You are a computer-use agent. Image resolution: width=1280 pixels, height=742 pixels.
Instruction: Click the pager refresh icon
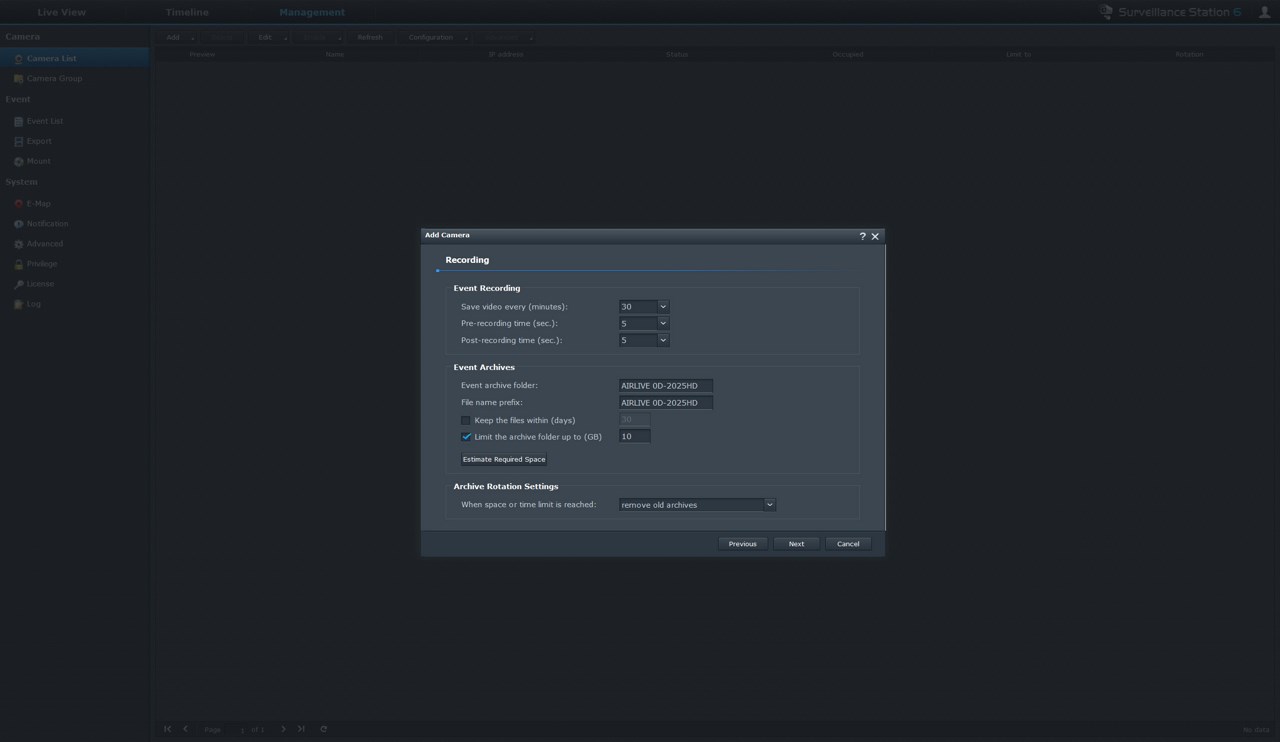point(323,729)
